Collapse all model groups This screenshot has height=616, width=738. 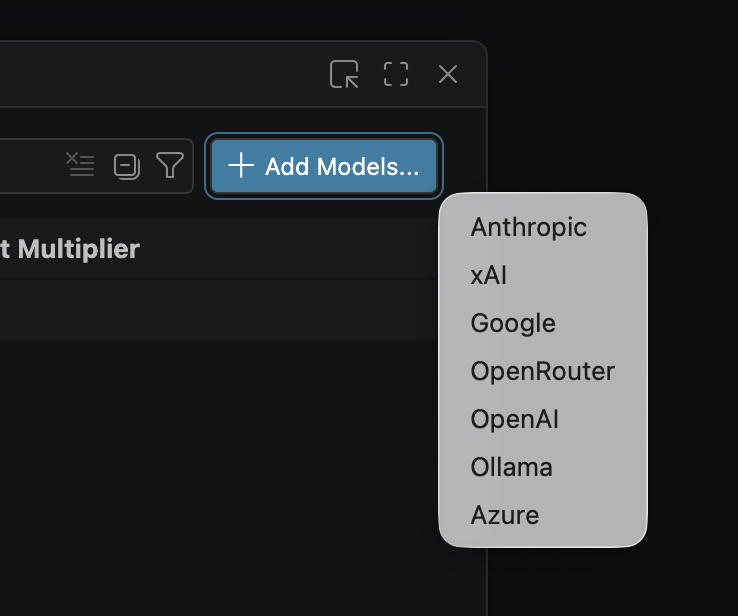click(126, 165)
